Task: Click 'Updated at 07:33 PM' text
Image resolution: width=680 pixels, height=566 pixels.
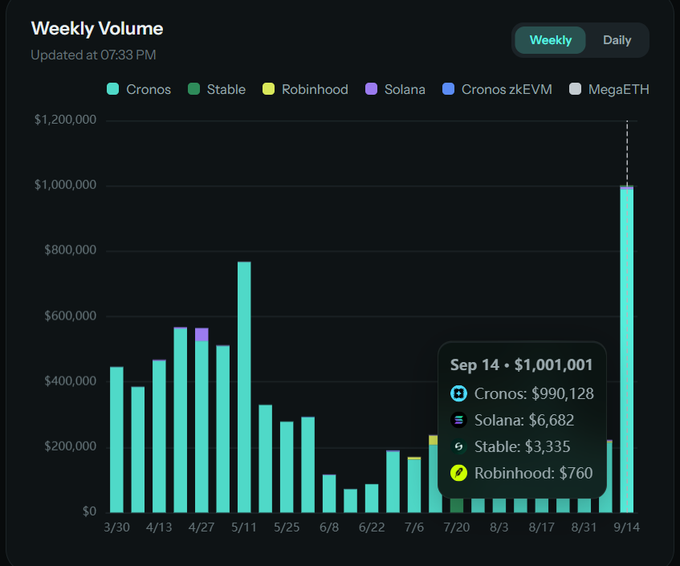Action: point(93,55)
